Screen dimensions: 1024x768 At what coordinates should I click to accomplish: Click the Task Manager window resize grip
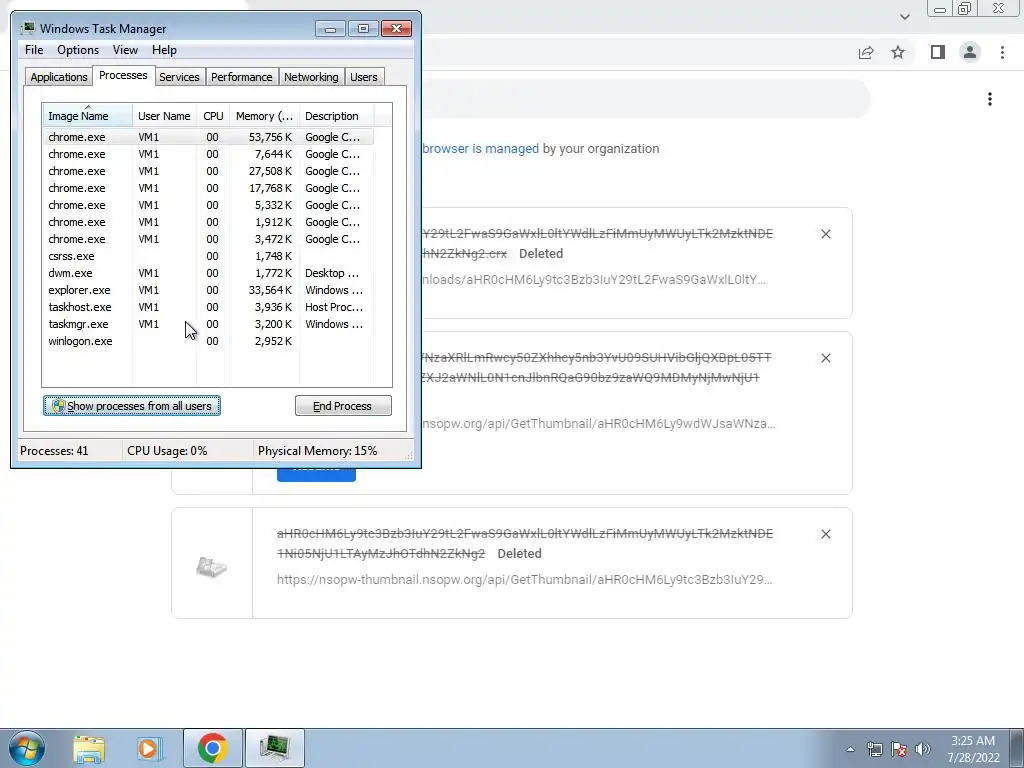pyautogui.click(x=409, y=455)
